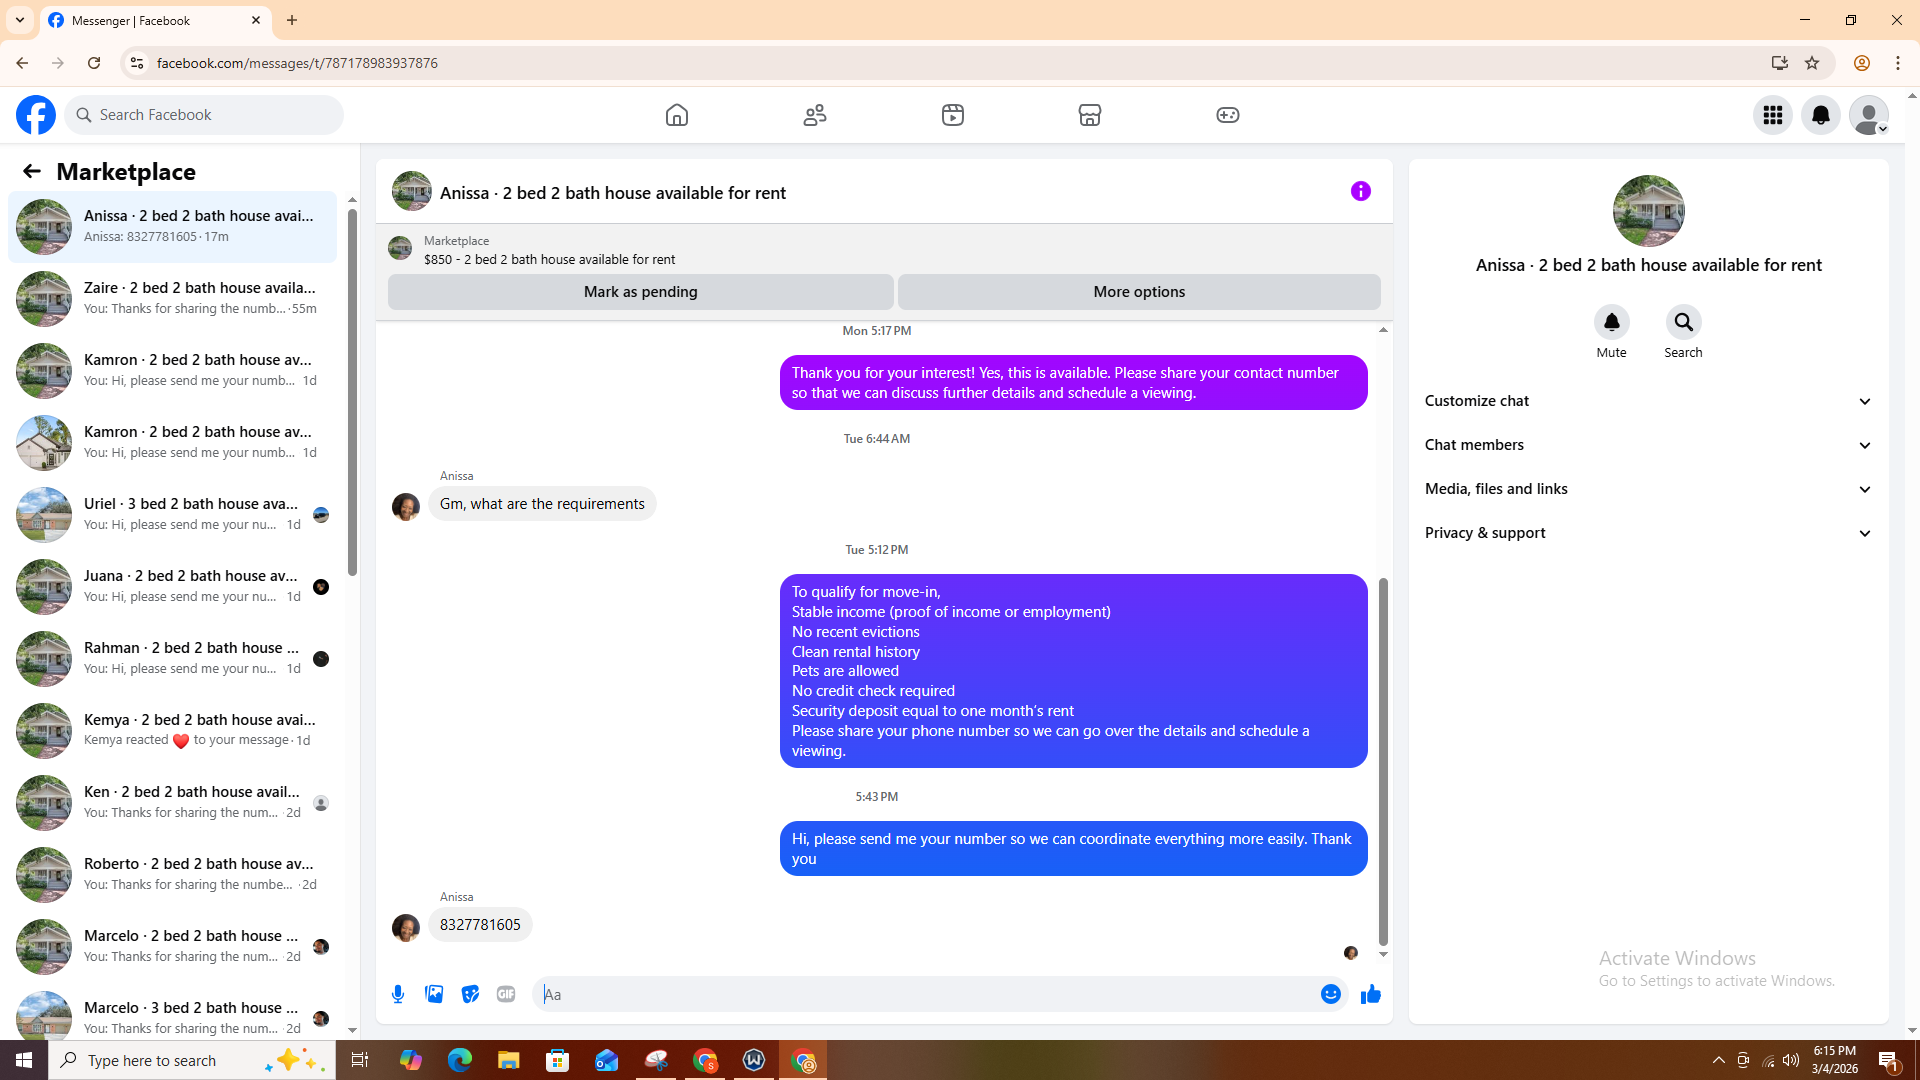The image size is (1920, 1080).
Task: Click the taskbar search box
Action: [192, 1060]
